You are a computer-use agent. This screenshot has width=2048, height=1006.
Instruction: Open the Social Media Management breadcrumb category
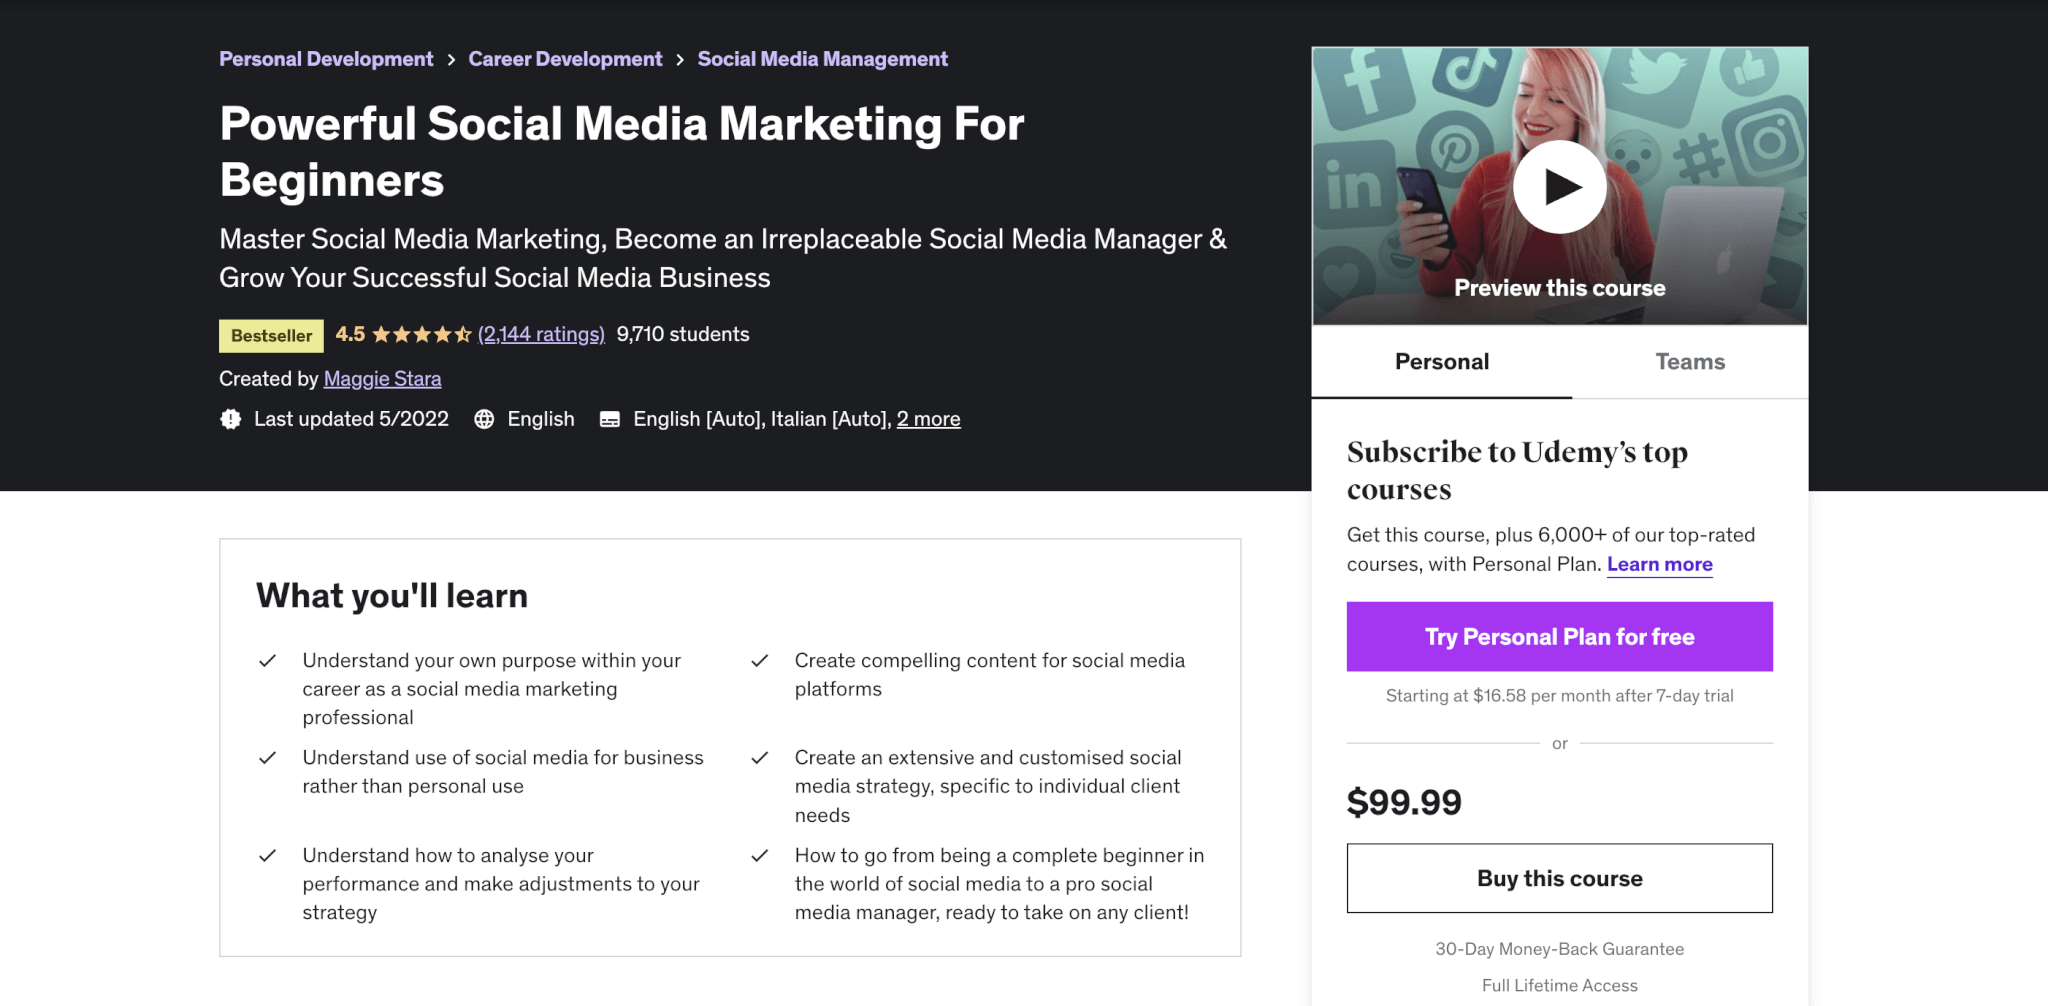pyautogui.click(x=822, y=58)
